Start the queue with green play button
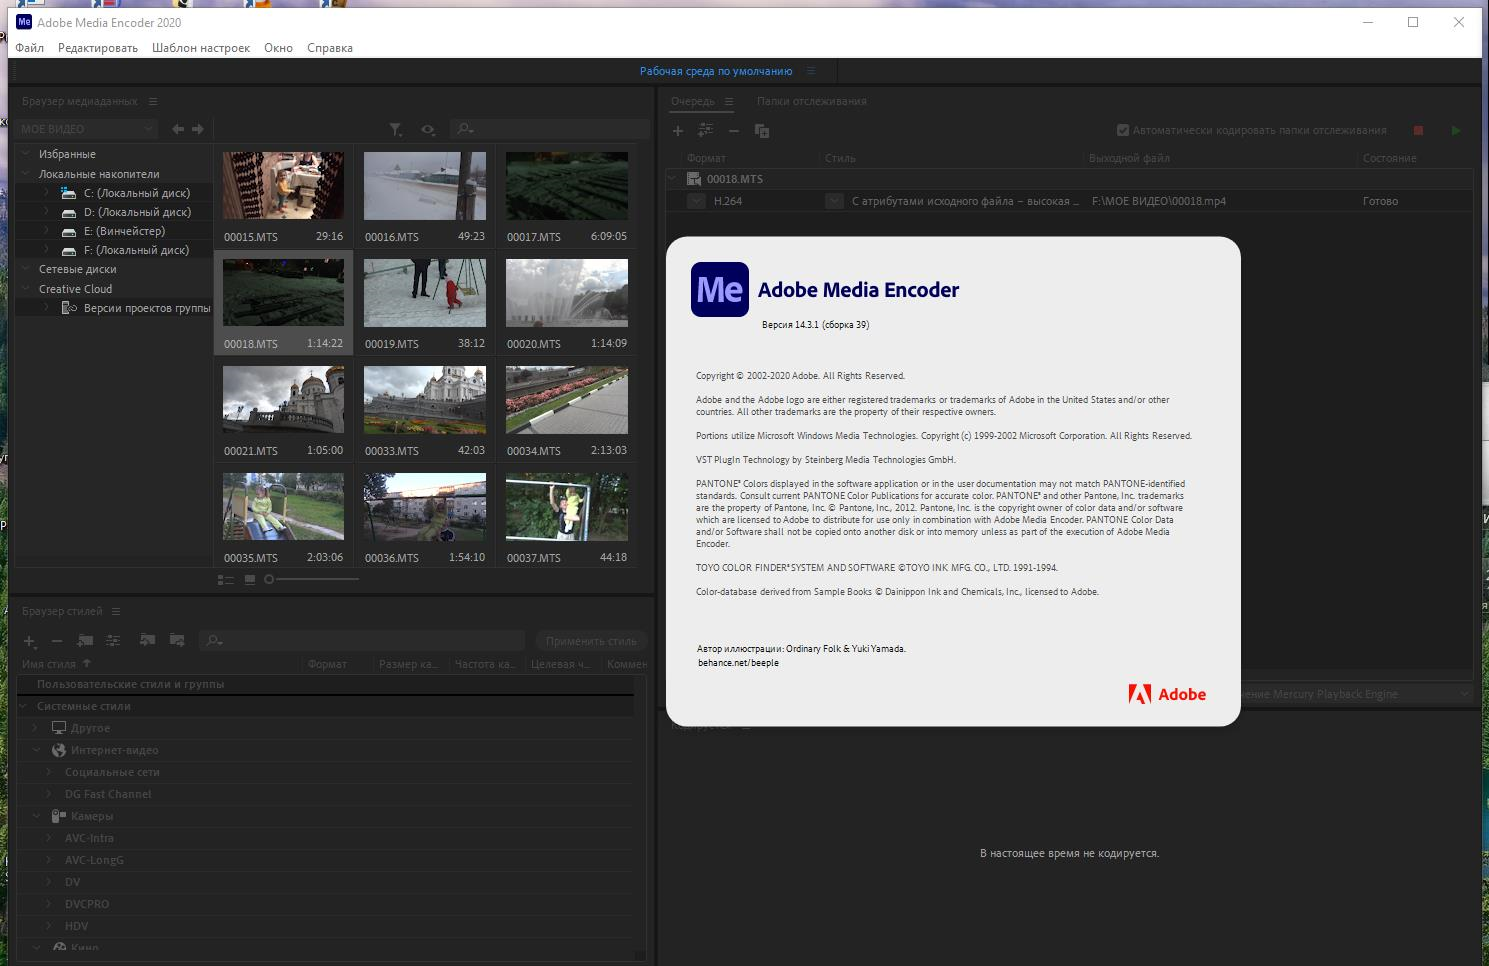 pyautogui.click(x=1456, y=130)
